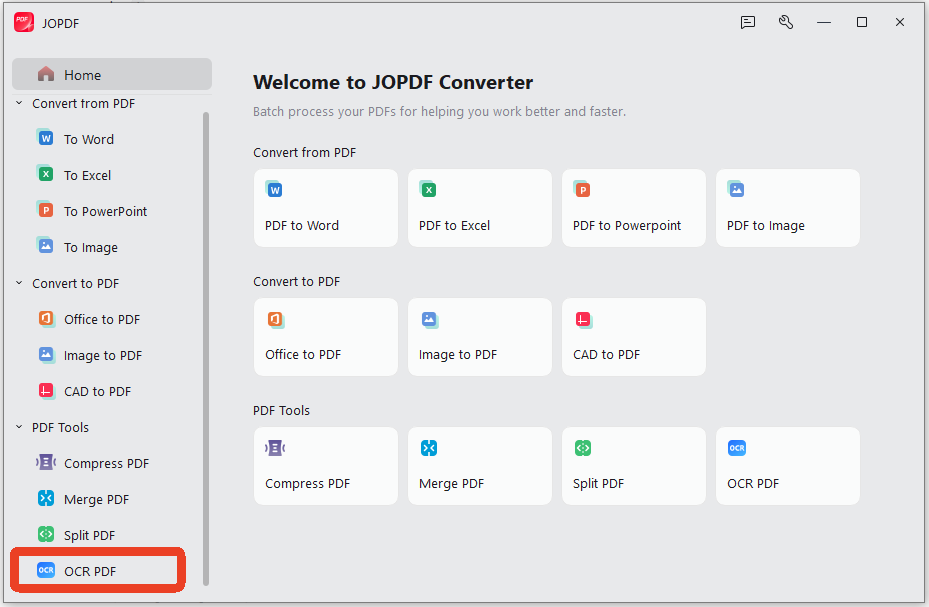Click the merge icon on Merge PDF card
The height and width of the screenshot is (607, 929).
(429, 448)
